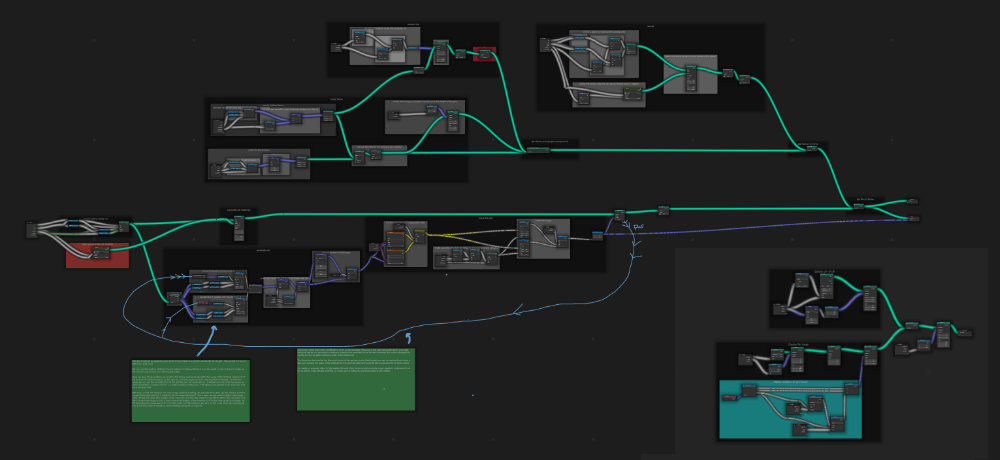Select the far-left input node of the graph

click(33, 230)
